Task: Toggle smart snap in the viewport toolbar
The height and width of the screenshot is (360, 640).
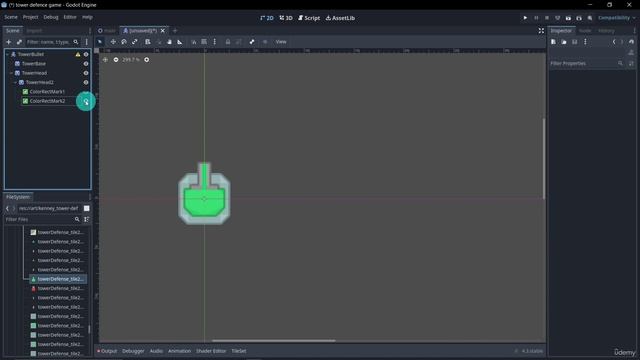Action: pos(194,42)
